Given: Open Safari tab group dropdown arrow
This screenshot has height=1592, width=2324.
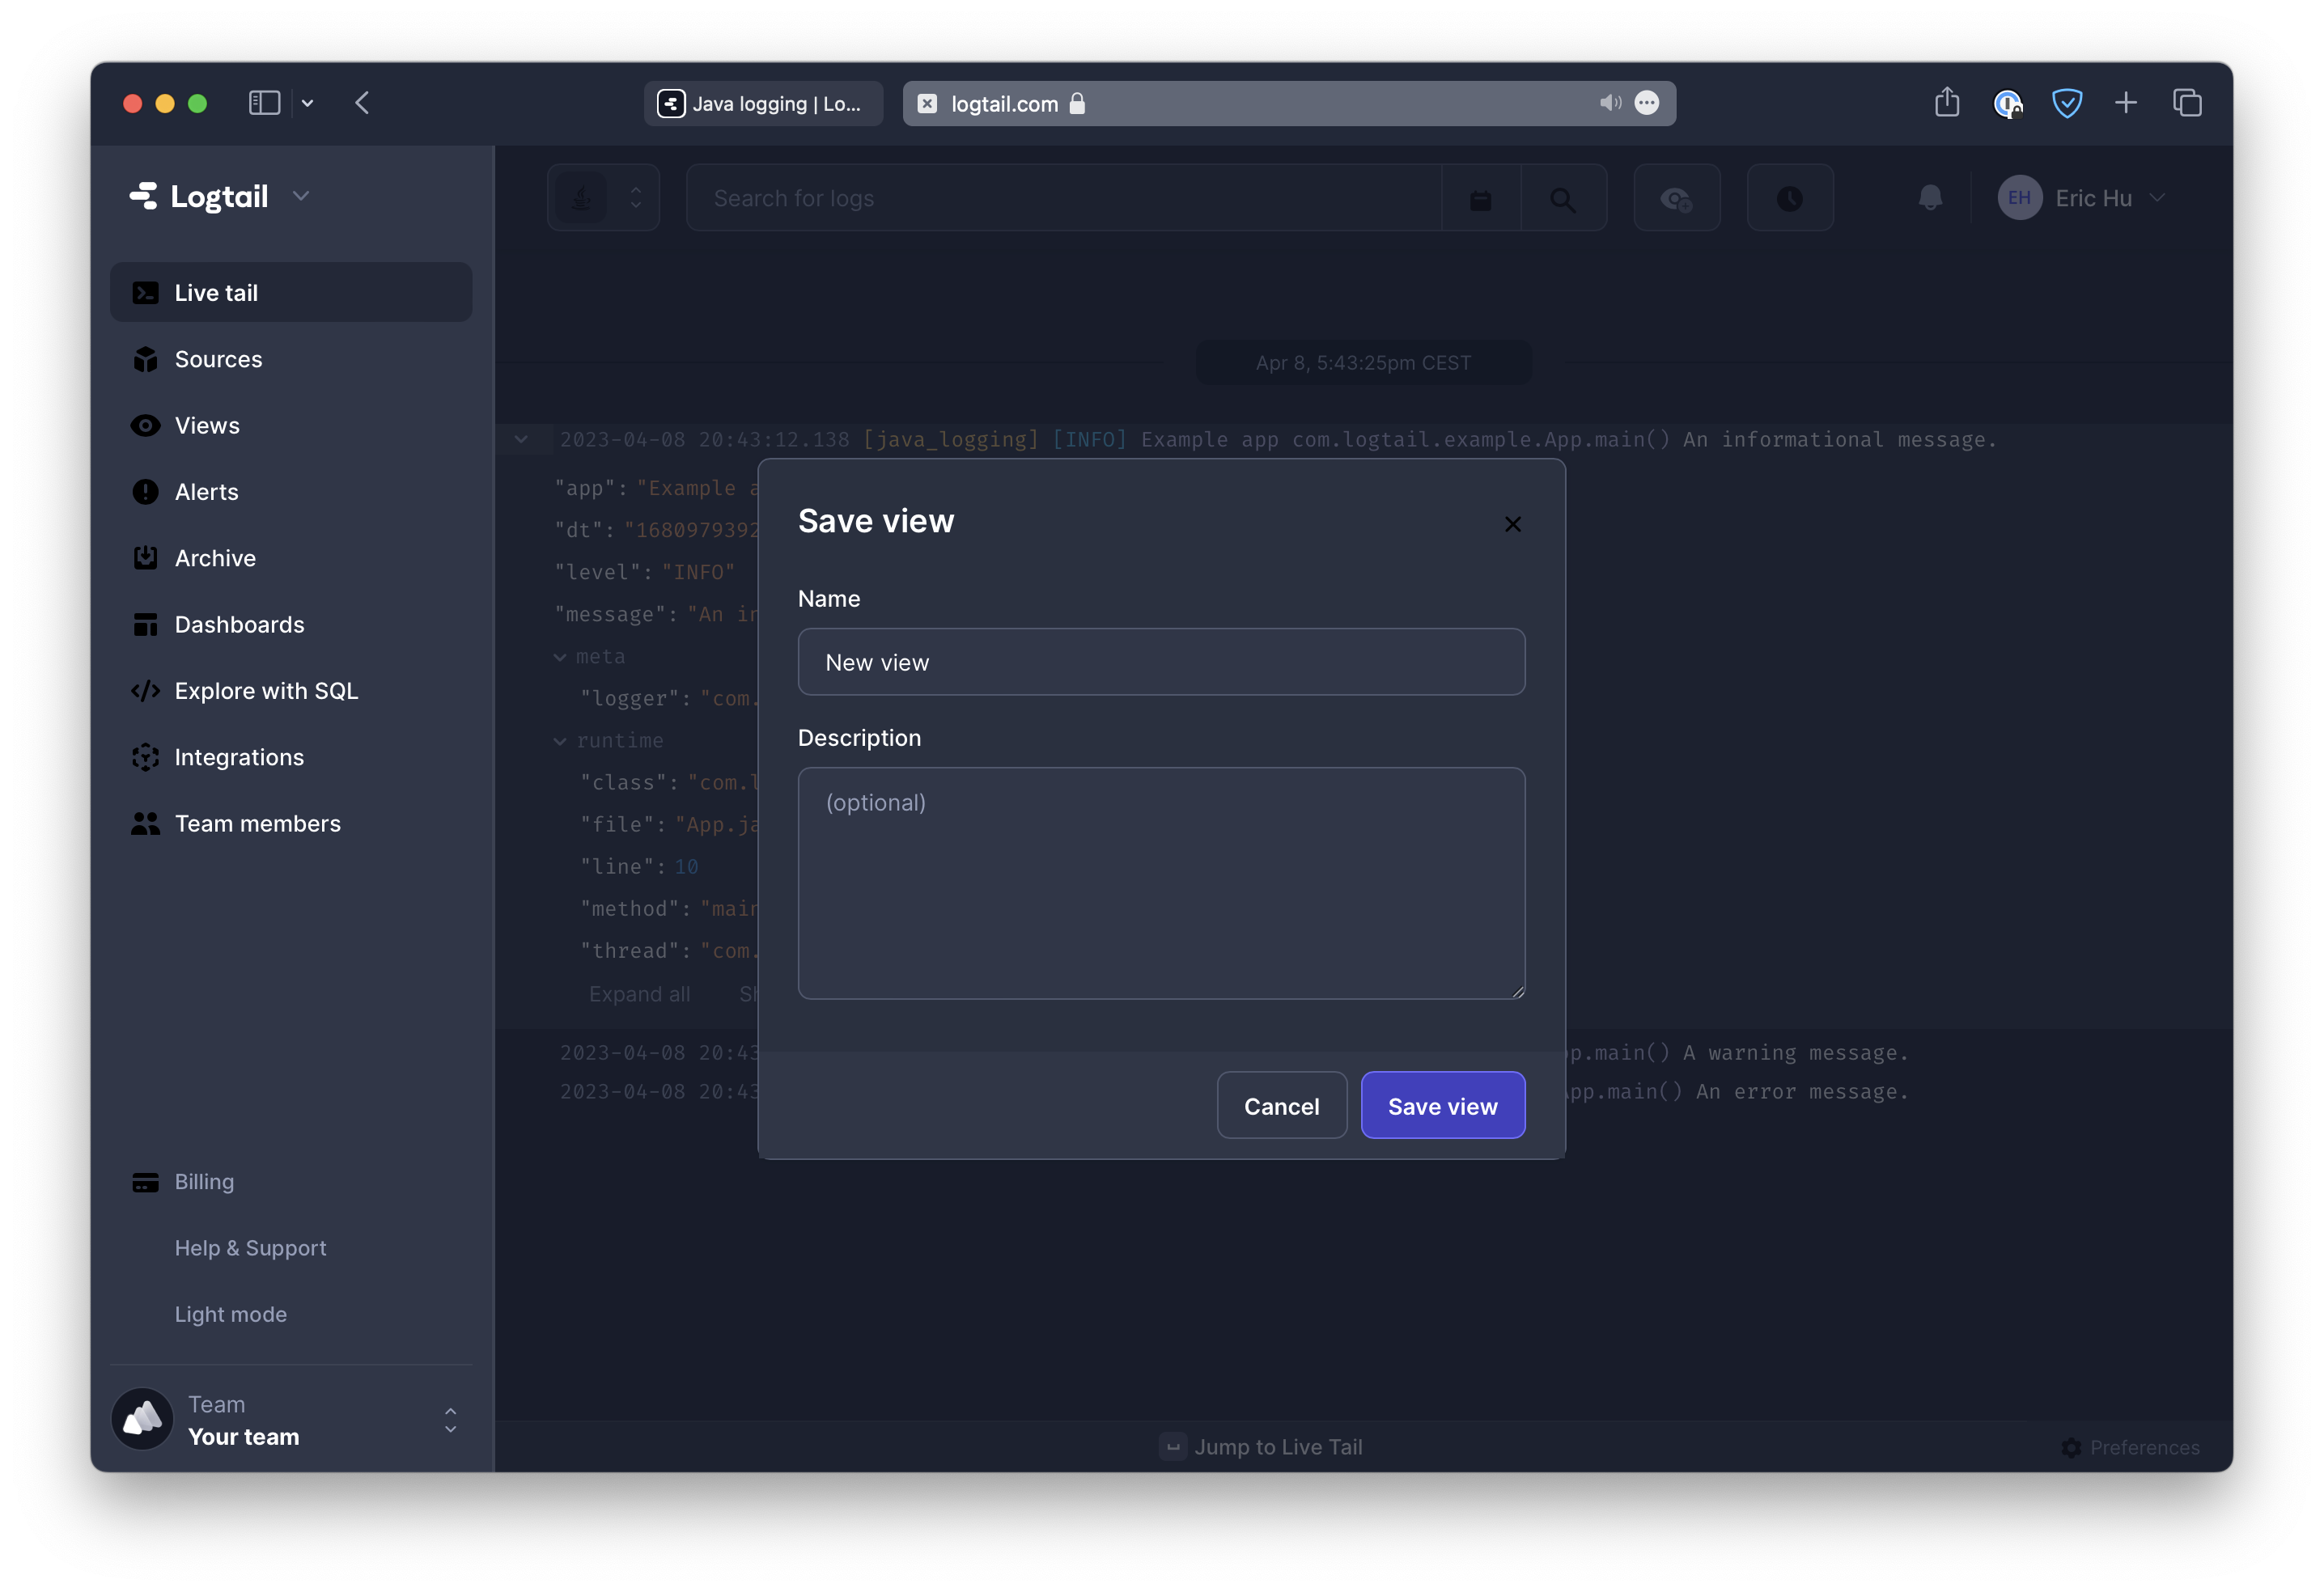Looking at the screenshot, I should 308,103.
